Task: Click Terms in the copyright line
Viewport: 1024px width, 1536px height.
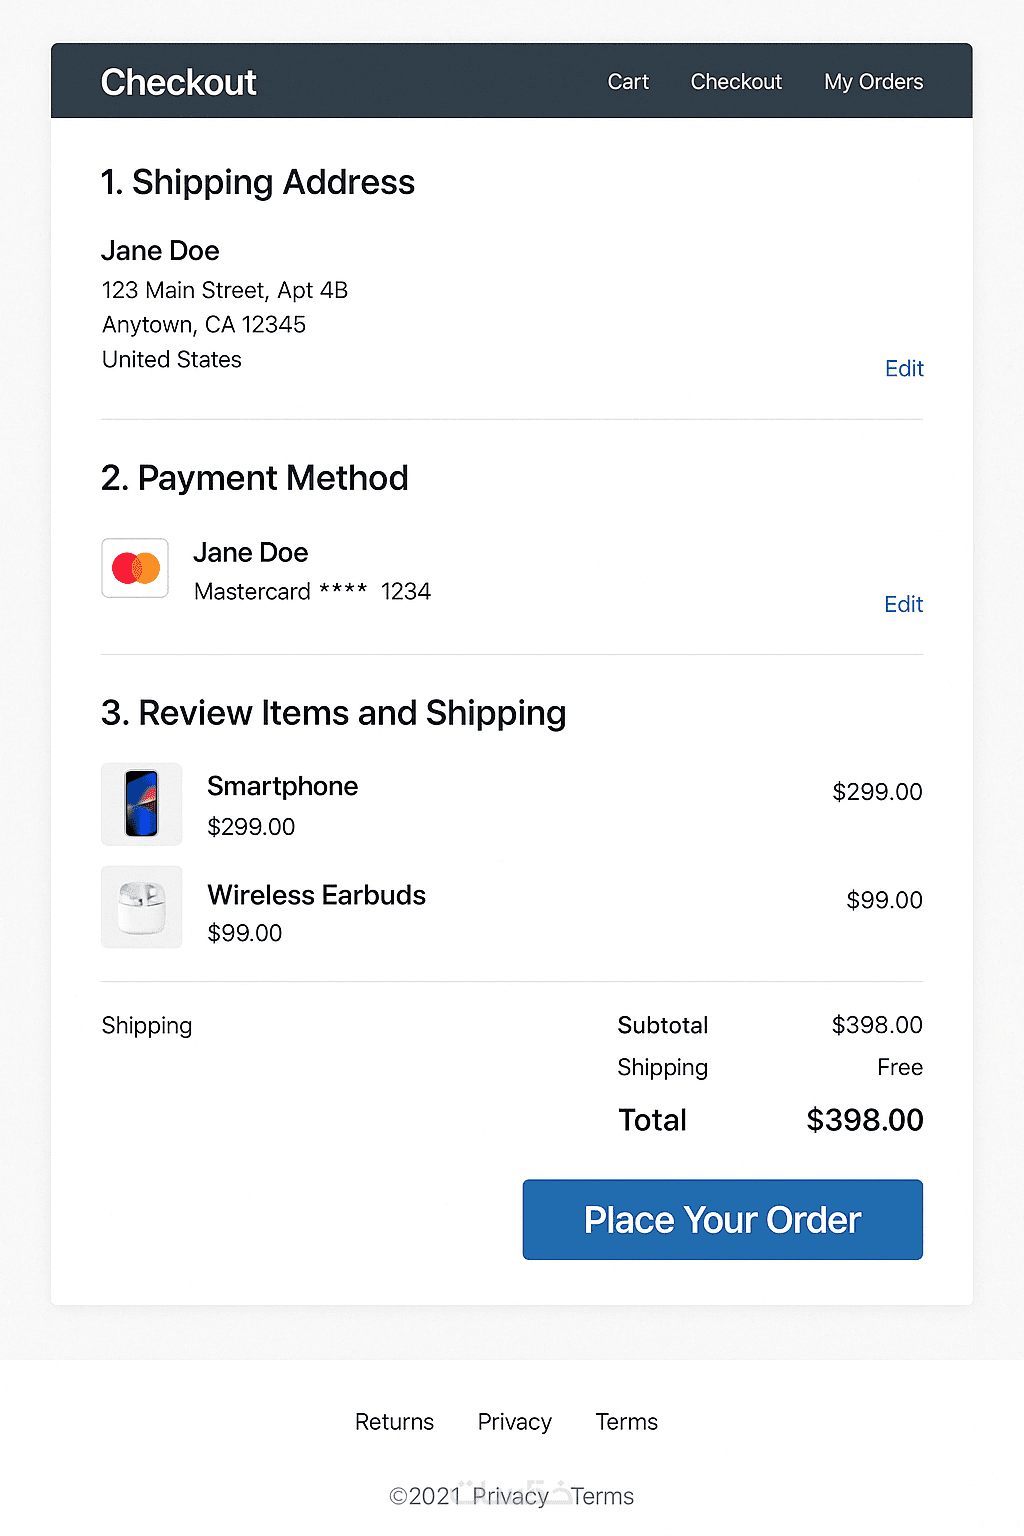Action: click(x=602, y=1496)
